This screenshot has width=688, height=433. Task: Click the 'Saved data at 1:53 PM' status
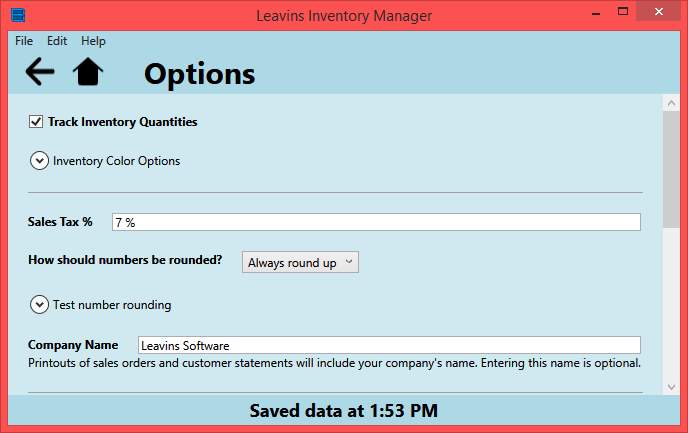[x=344, y=411]
